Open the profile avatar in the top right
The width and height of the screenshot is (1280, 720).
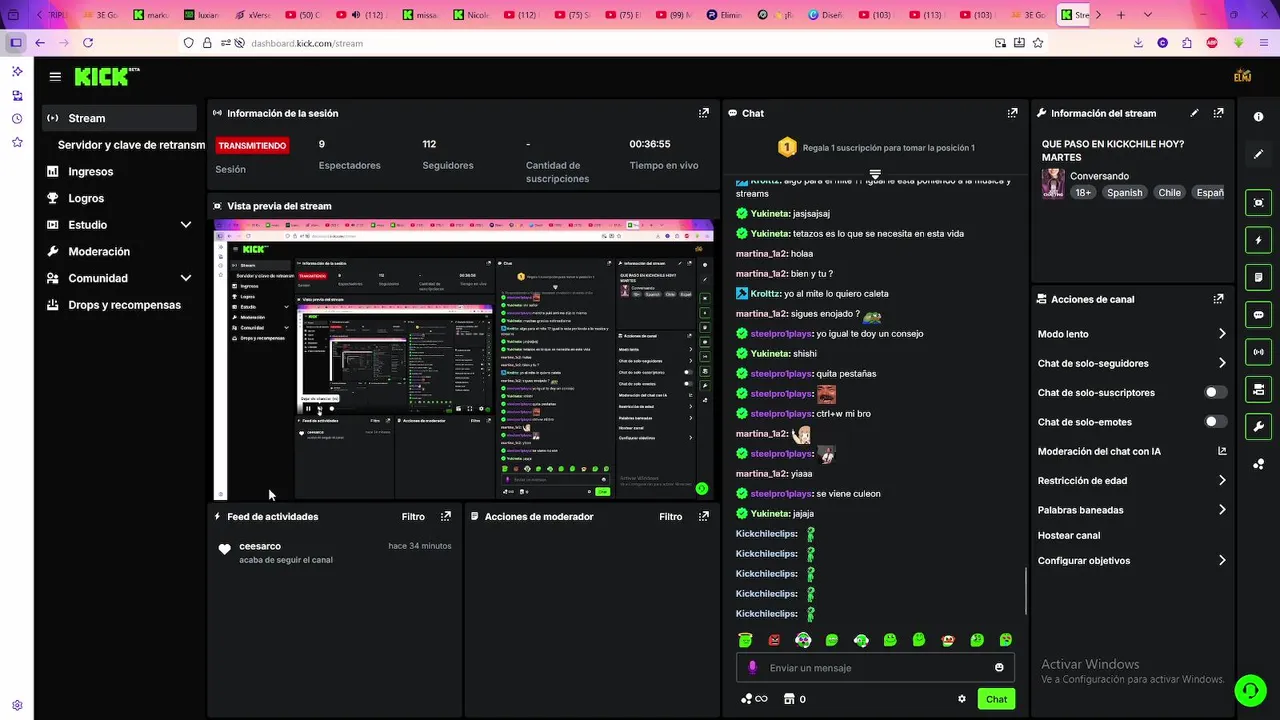coord(1243,76)
